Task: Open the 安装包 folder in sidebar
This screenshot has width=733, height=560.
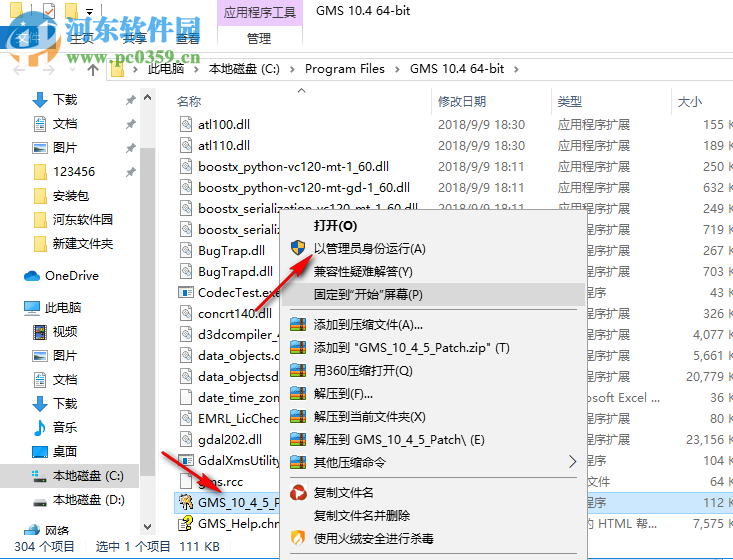Action: [70, 195]
